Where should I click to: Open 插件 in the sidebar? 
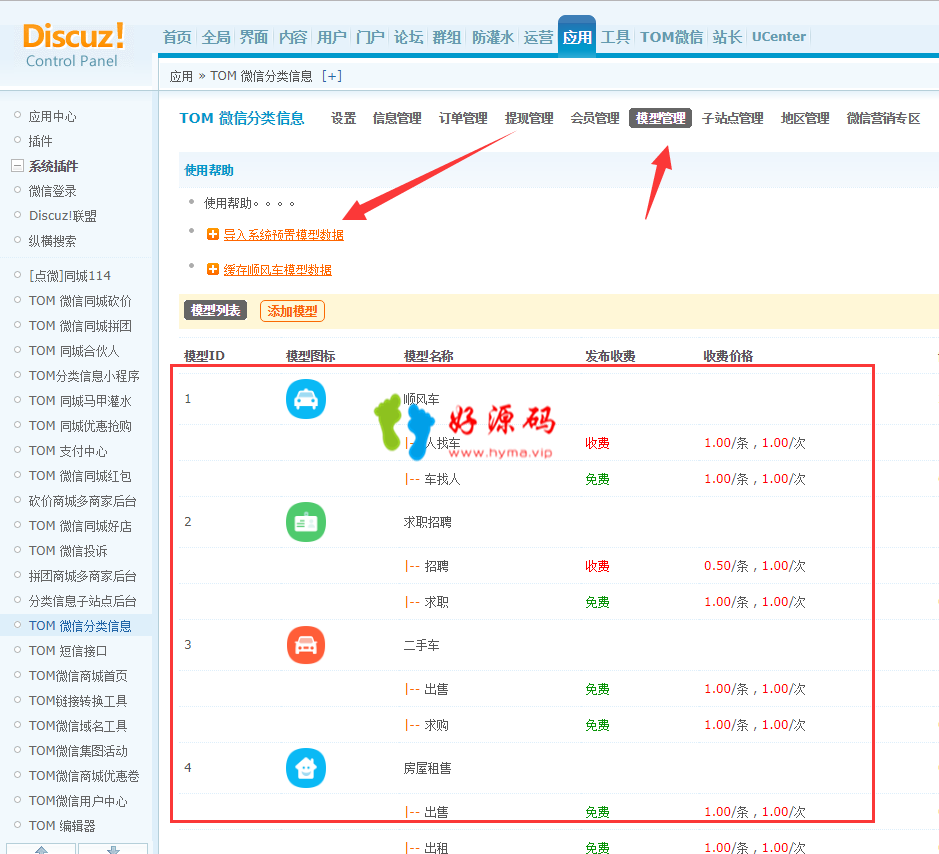pyautogui.click(x=41, y=141)
